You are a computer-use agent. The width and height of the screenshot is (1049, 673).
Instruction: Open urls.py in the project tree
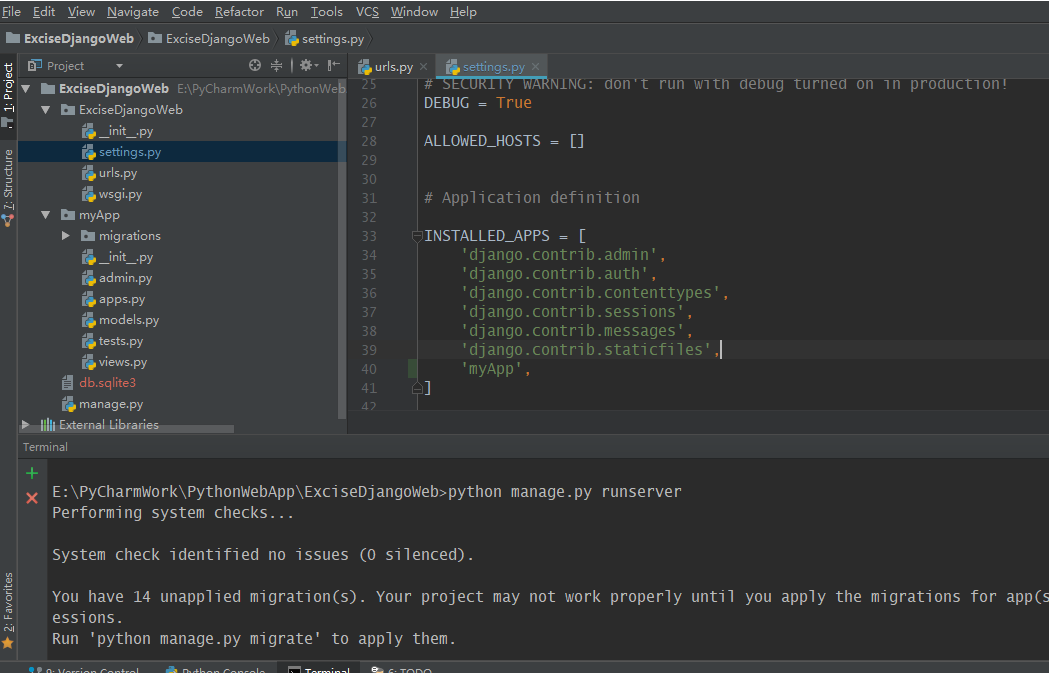[118, 173]
